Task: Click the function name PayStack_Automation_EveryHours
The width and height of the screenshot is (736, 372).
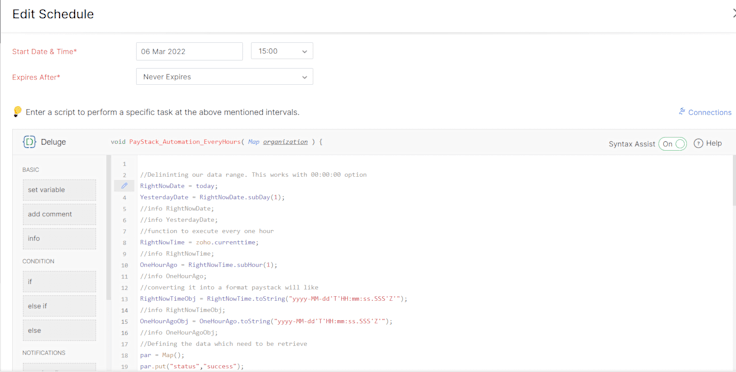Action: coord(185,141)
